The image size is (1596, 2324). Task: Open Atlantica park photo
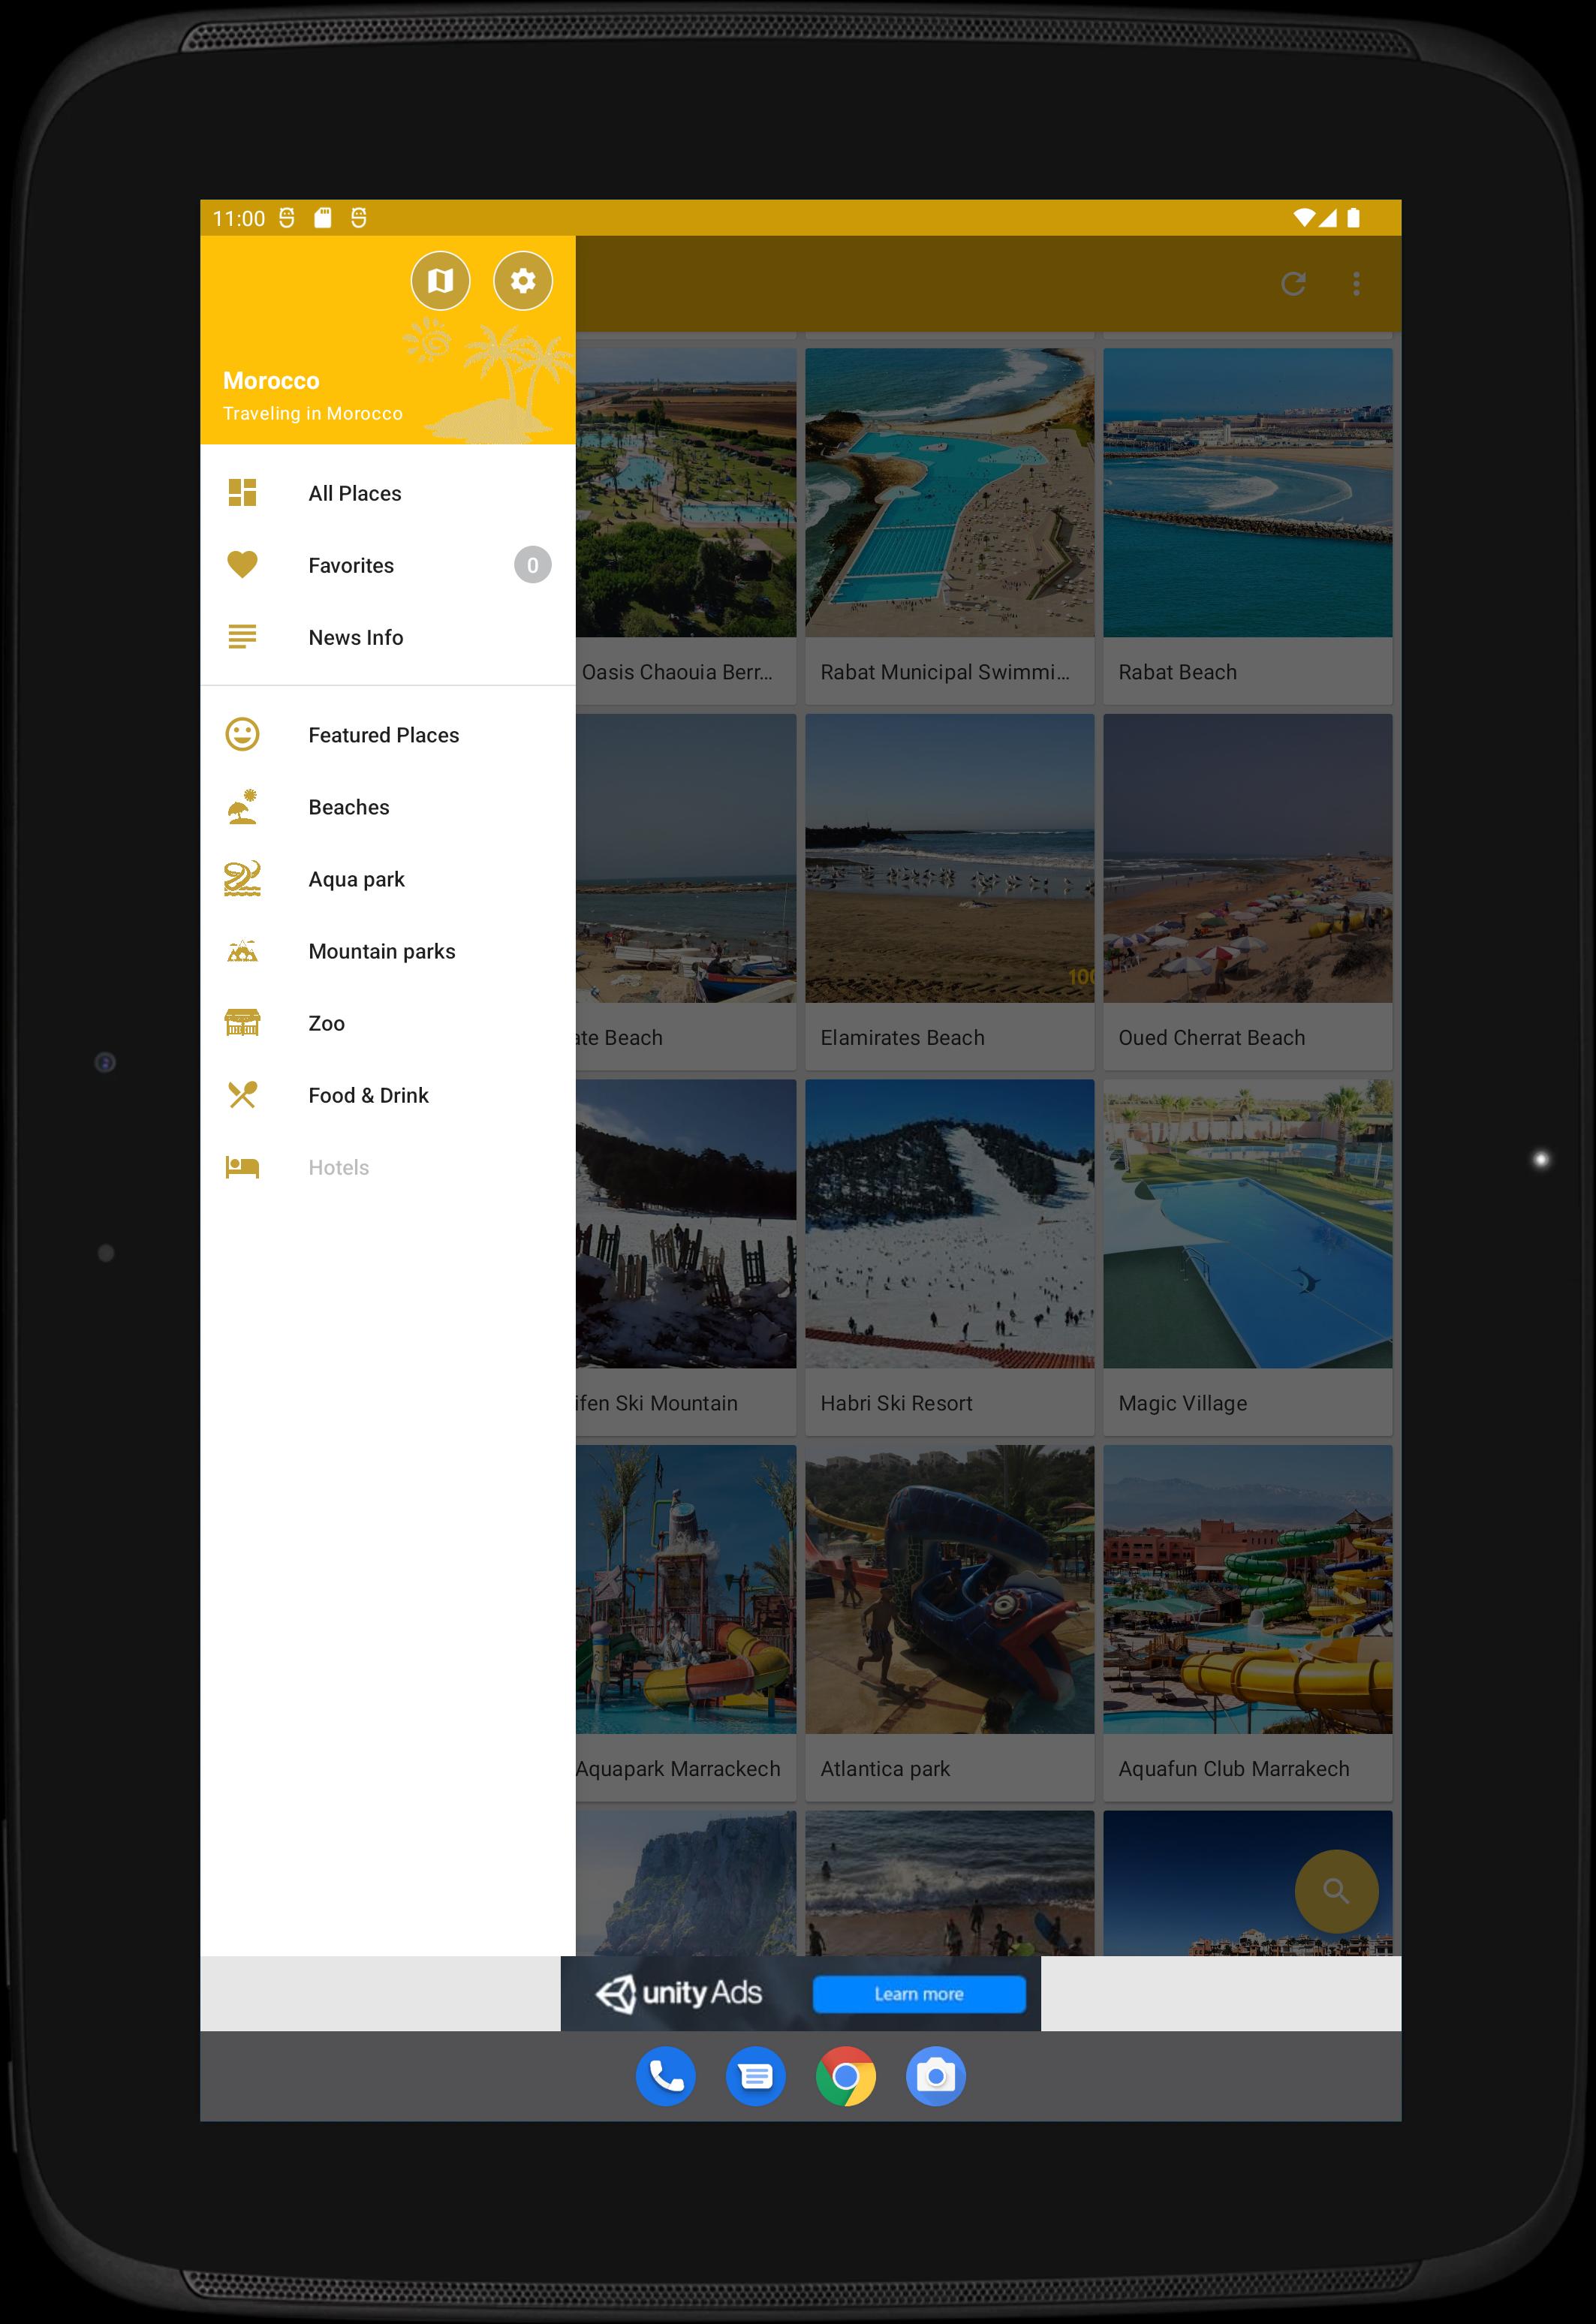[949, 1589]
